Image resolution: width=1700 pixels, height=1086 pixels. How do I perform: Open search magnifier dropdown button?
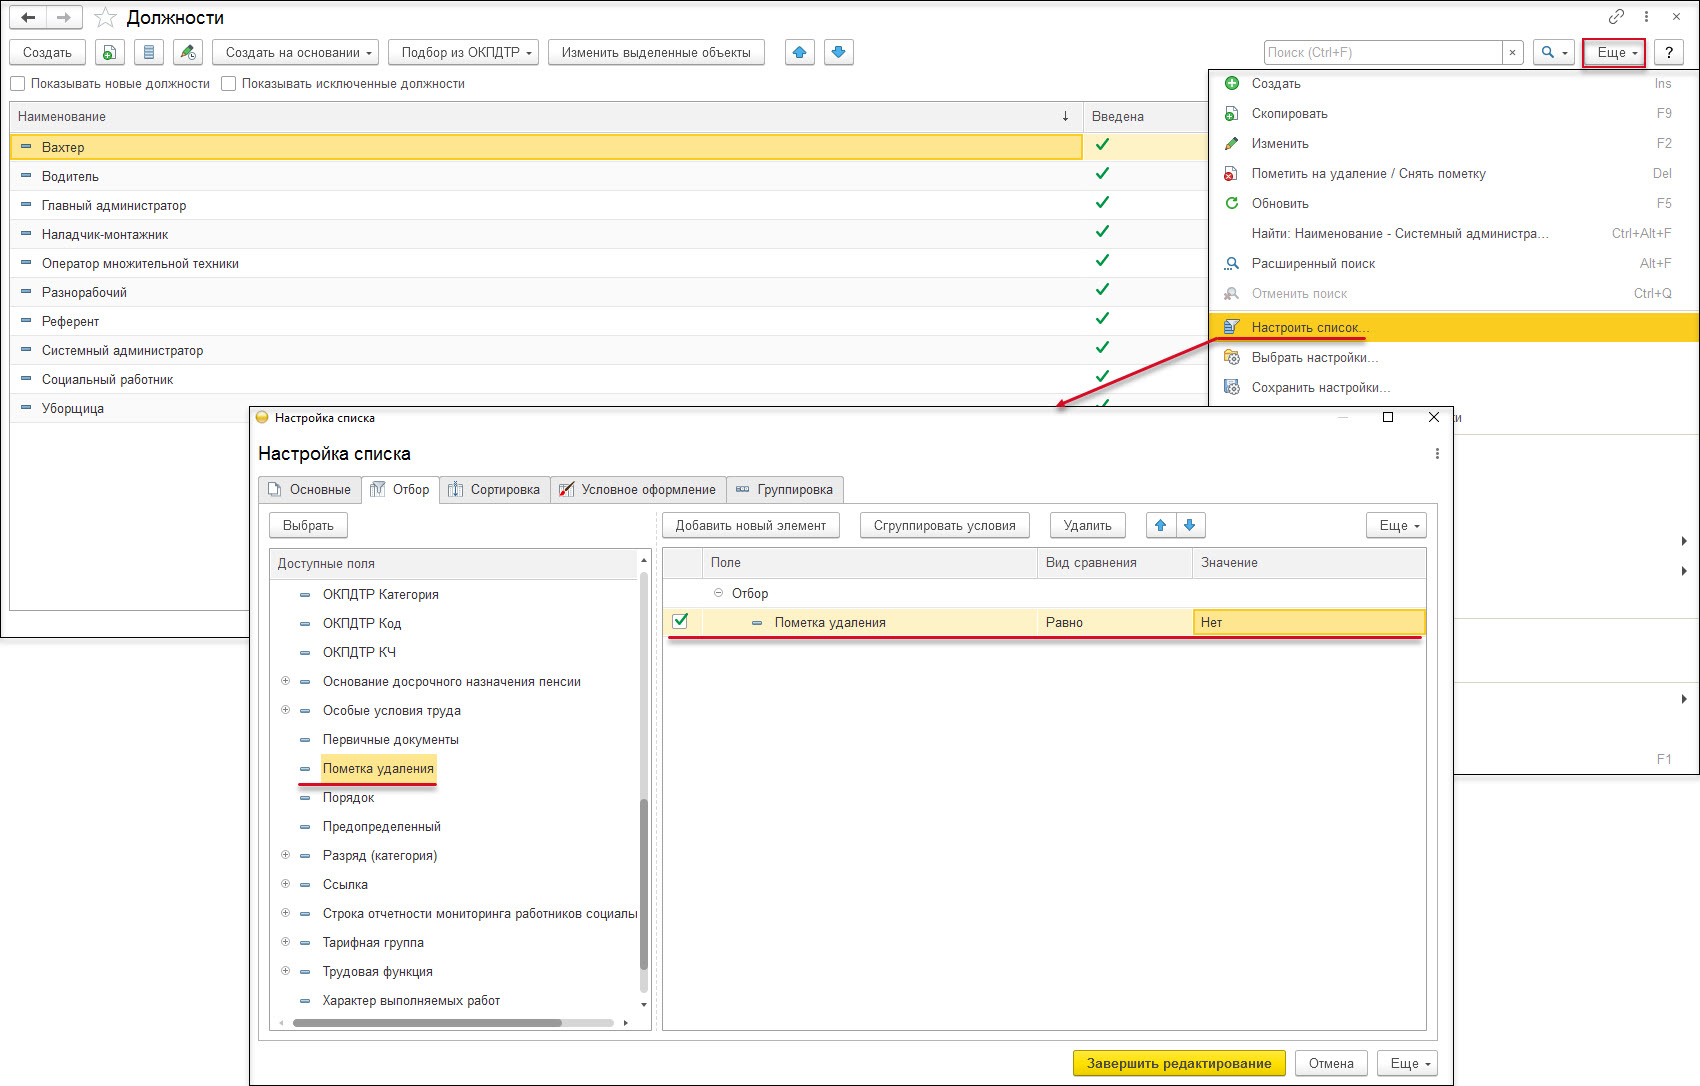[x=1554, y=52]
